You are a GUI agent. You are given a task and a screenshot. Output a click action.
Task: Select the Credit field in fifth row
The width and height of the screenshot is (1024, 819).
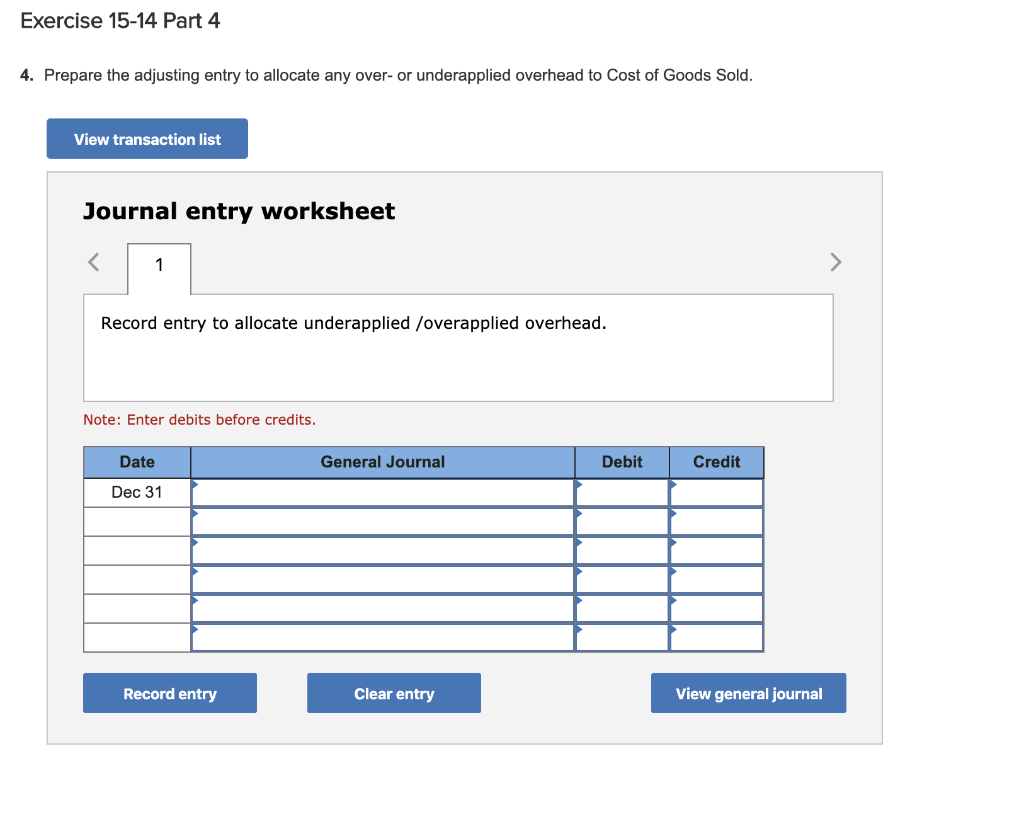coord(716,608)
